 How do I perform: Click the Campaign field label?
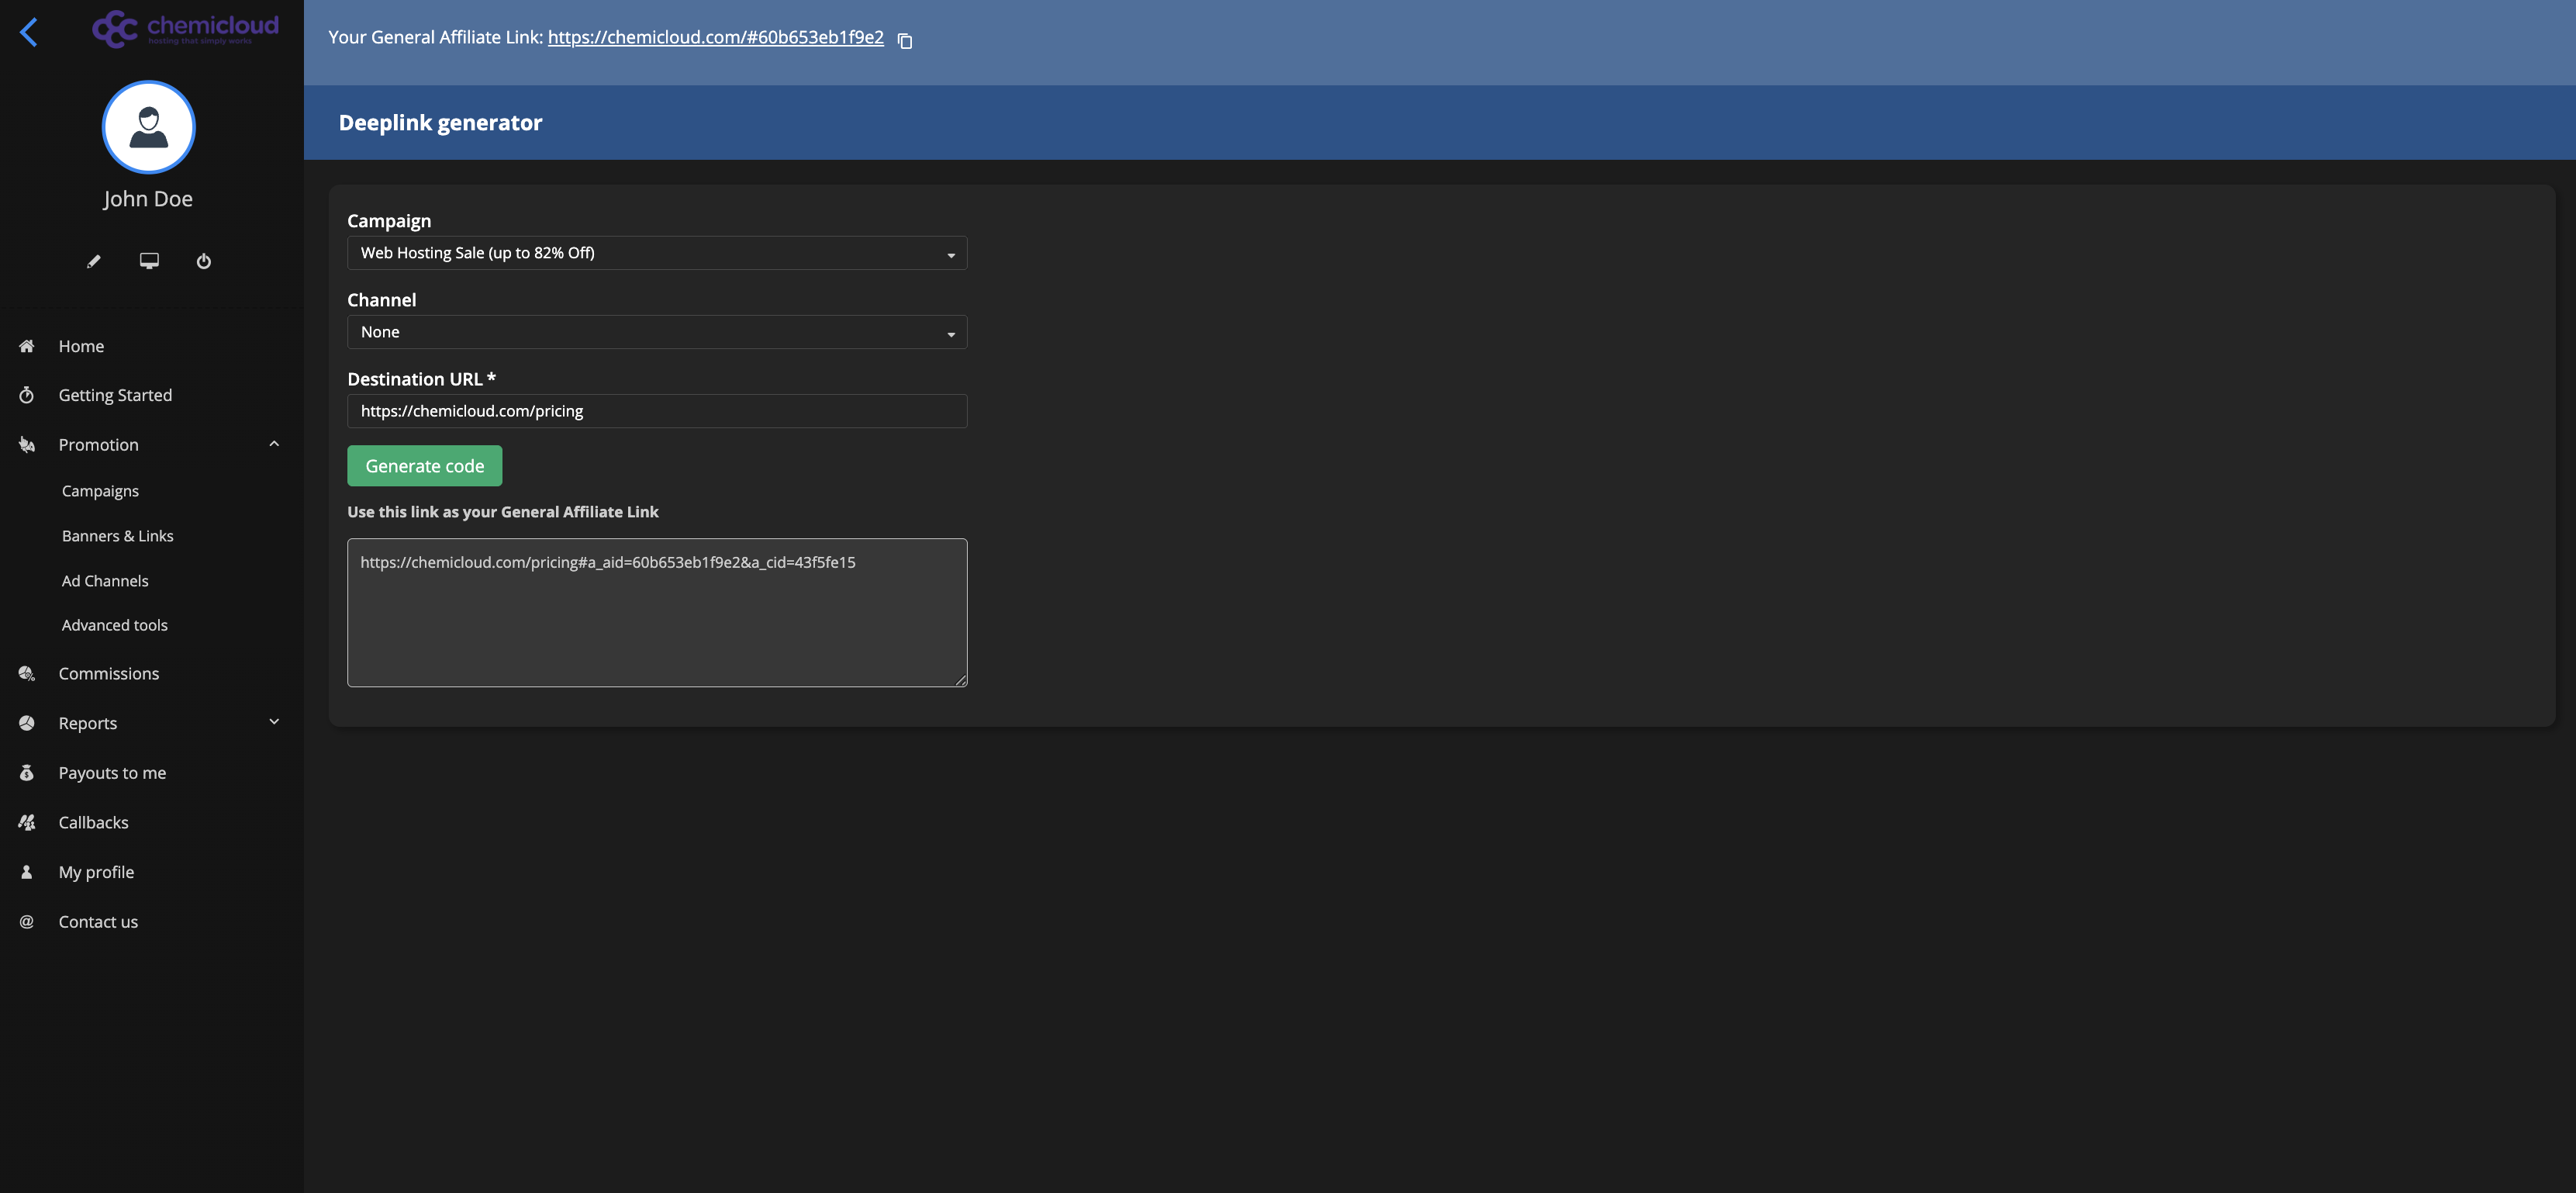point(389,221)
